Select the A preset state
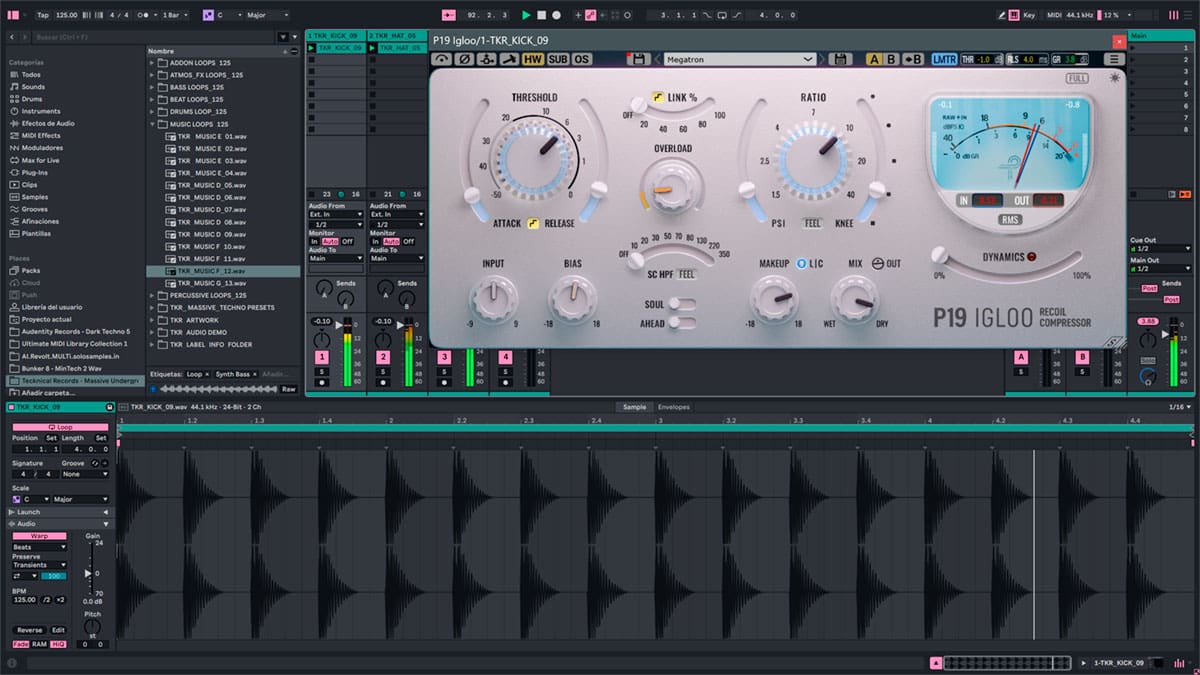1200x675 pixels. pos(874,59)
